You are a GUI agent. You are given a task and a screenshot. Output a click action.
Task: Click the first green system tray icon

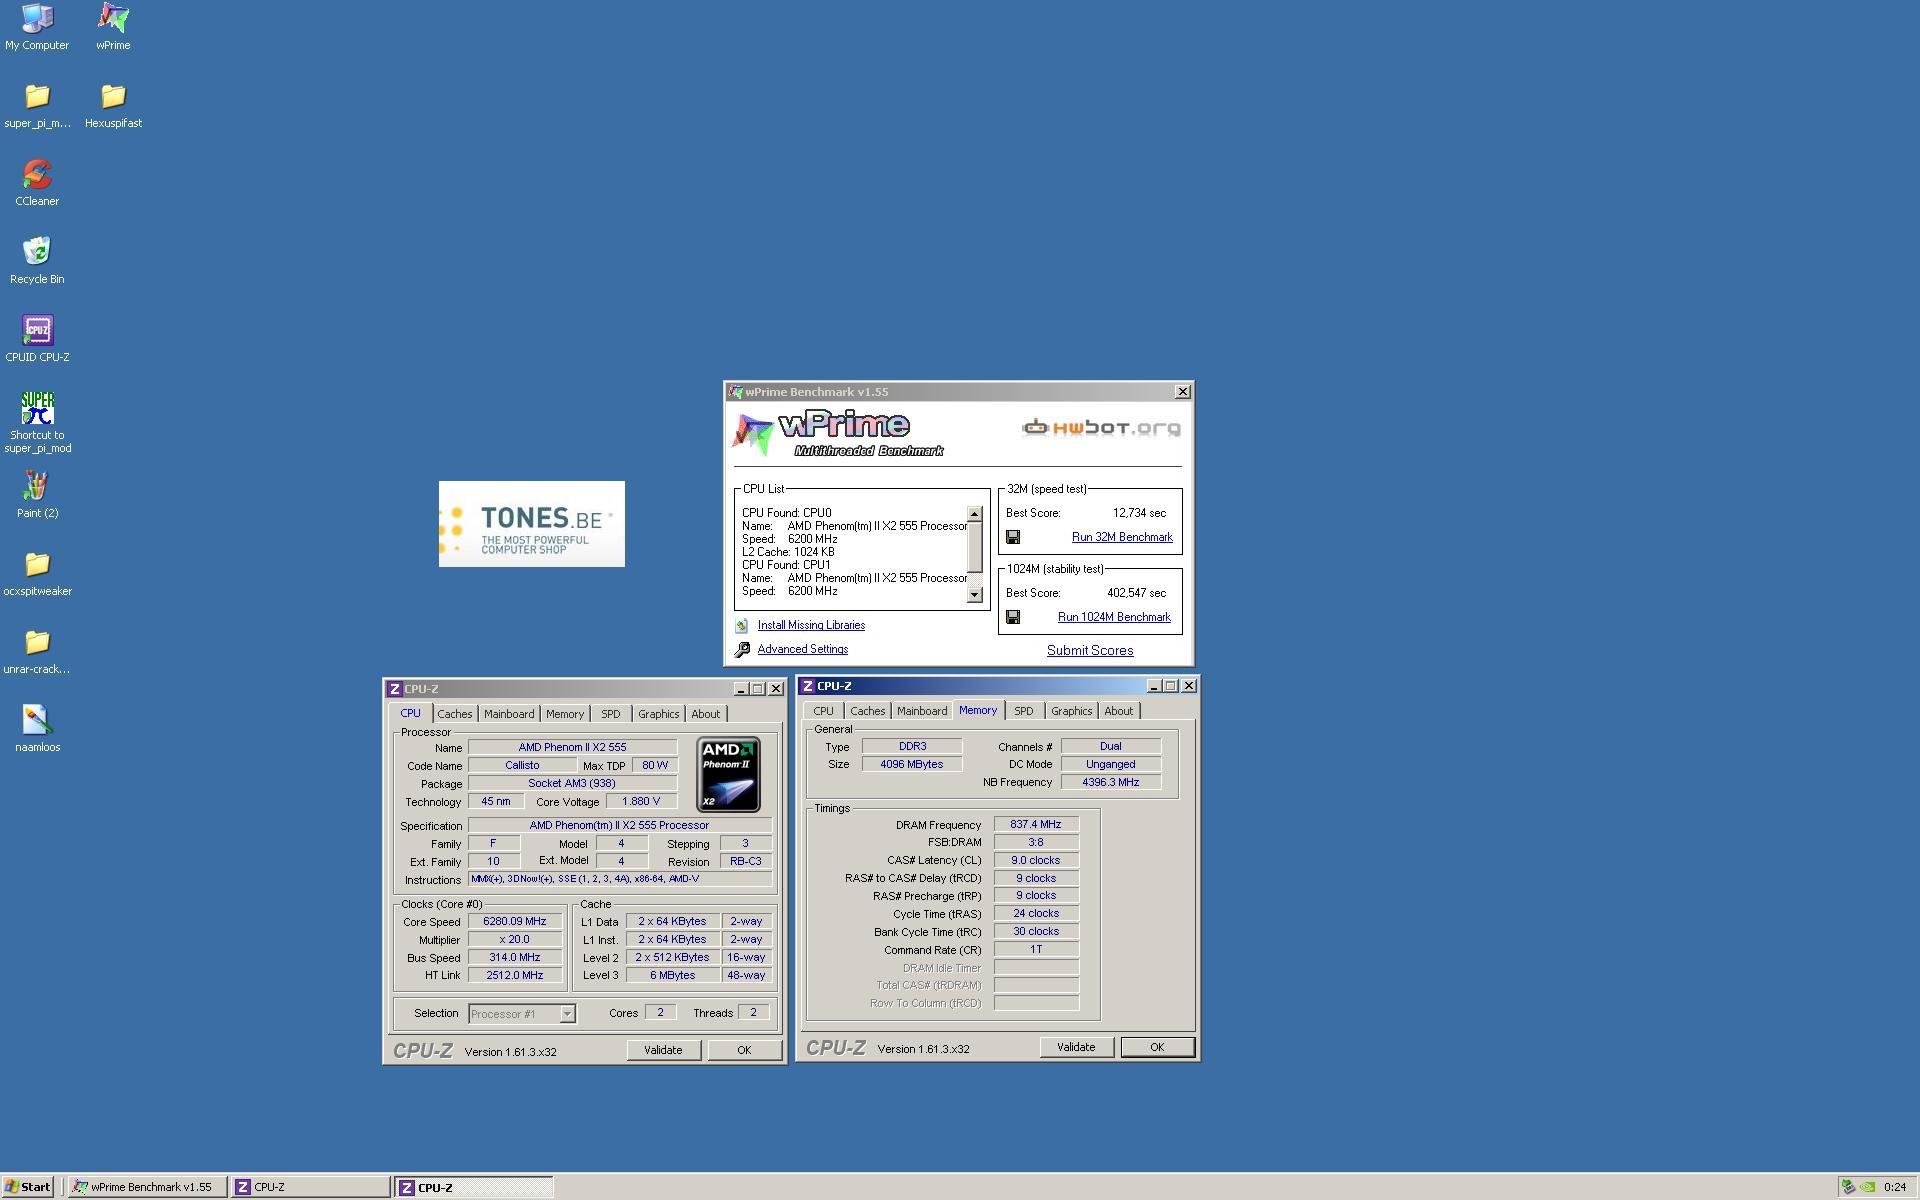tap(1848, 1187)
